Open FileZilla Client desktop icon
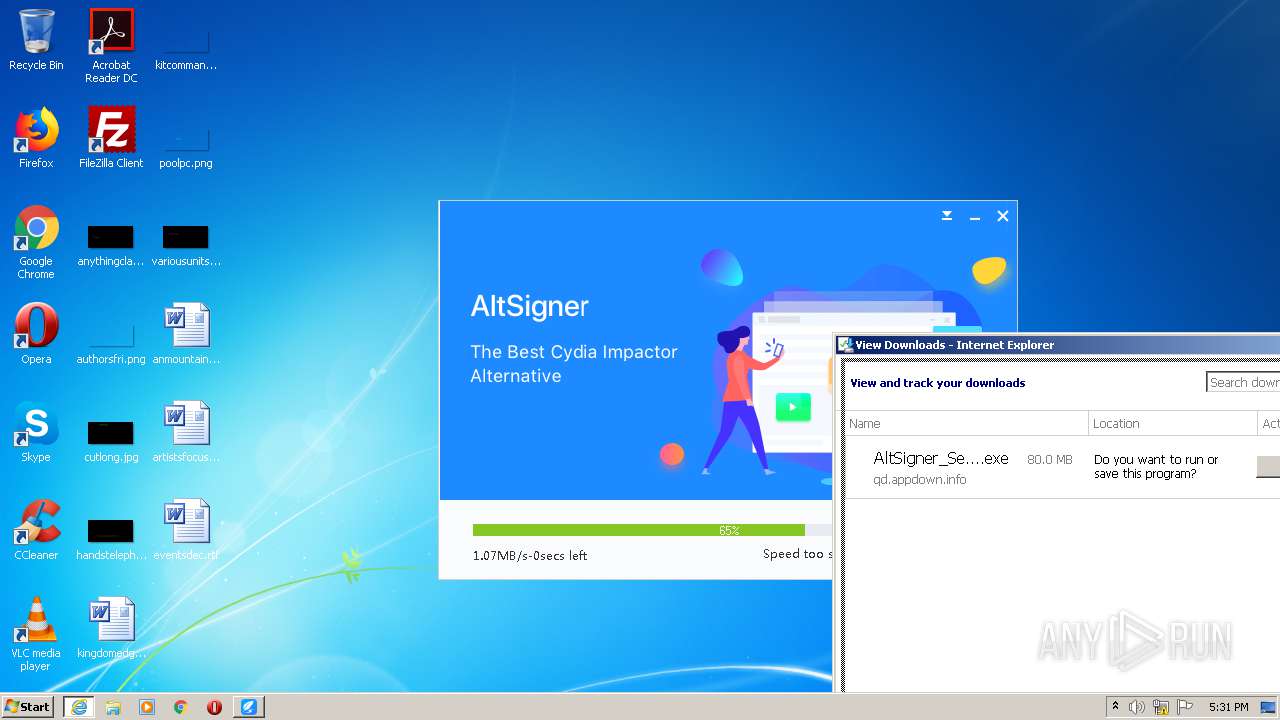This screenshot has height=720, width=1280. click(x=111, y=138)
